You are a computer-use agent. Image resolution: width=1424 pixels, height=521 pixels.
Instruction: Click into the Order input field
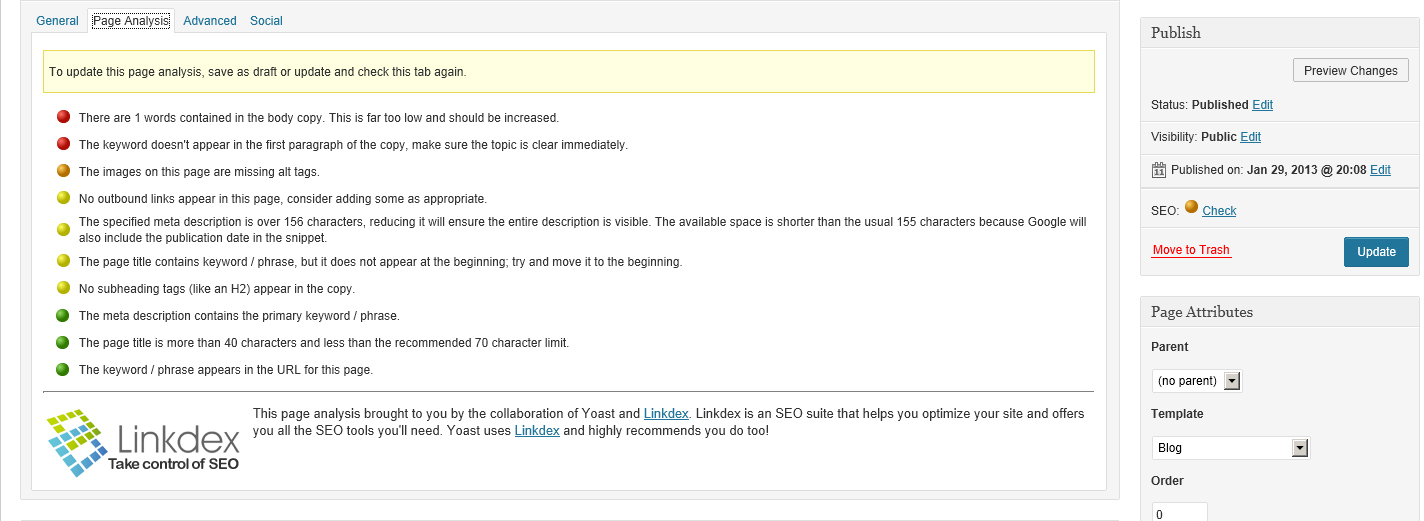1179,512
